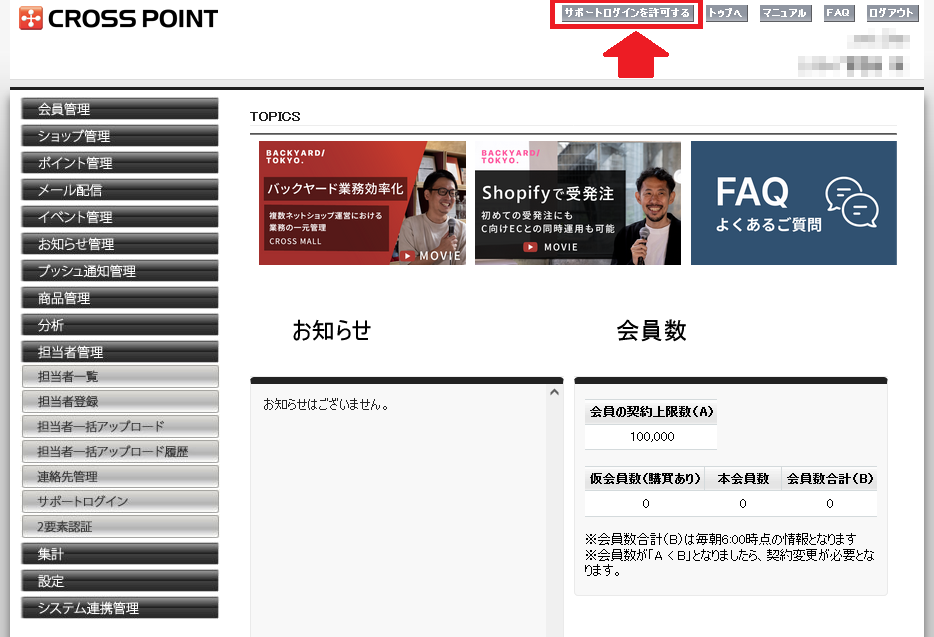
Task: Open システム連携管理 menu
Action: pos(120,608)
